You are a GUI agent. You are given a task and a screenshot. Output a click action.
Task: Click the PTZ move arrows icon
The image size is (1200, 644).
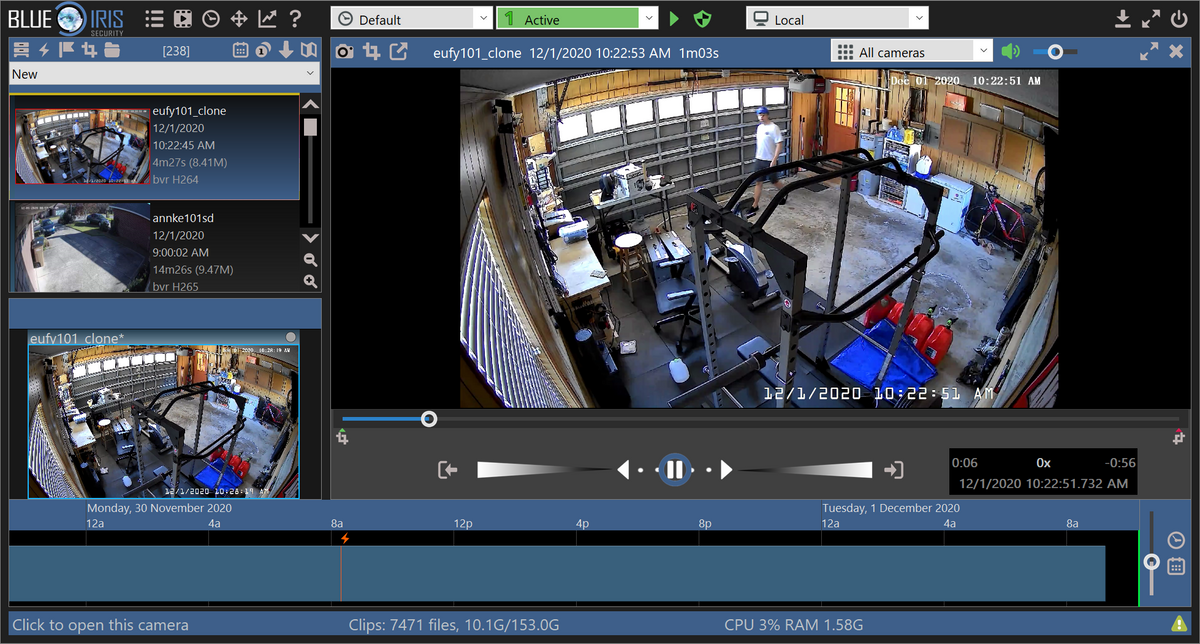[x=239, y=18]
